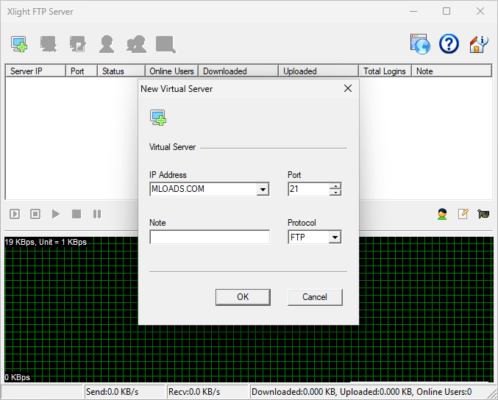Open Help with the question mark icon

coord(449,44)
